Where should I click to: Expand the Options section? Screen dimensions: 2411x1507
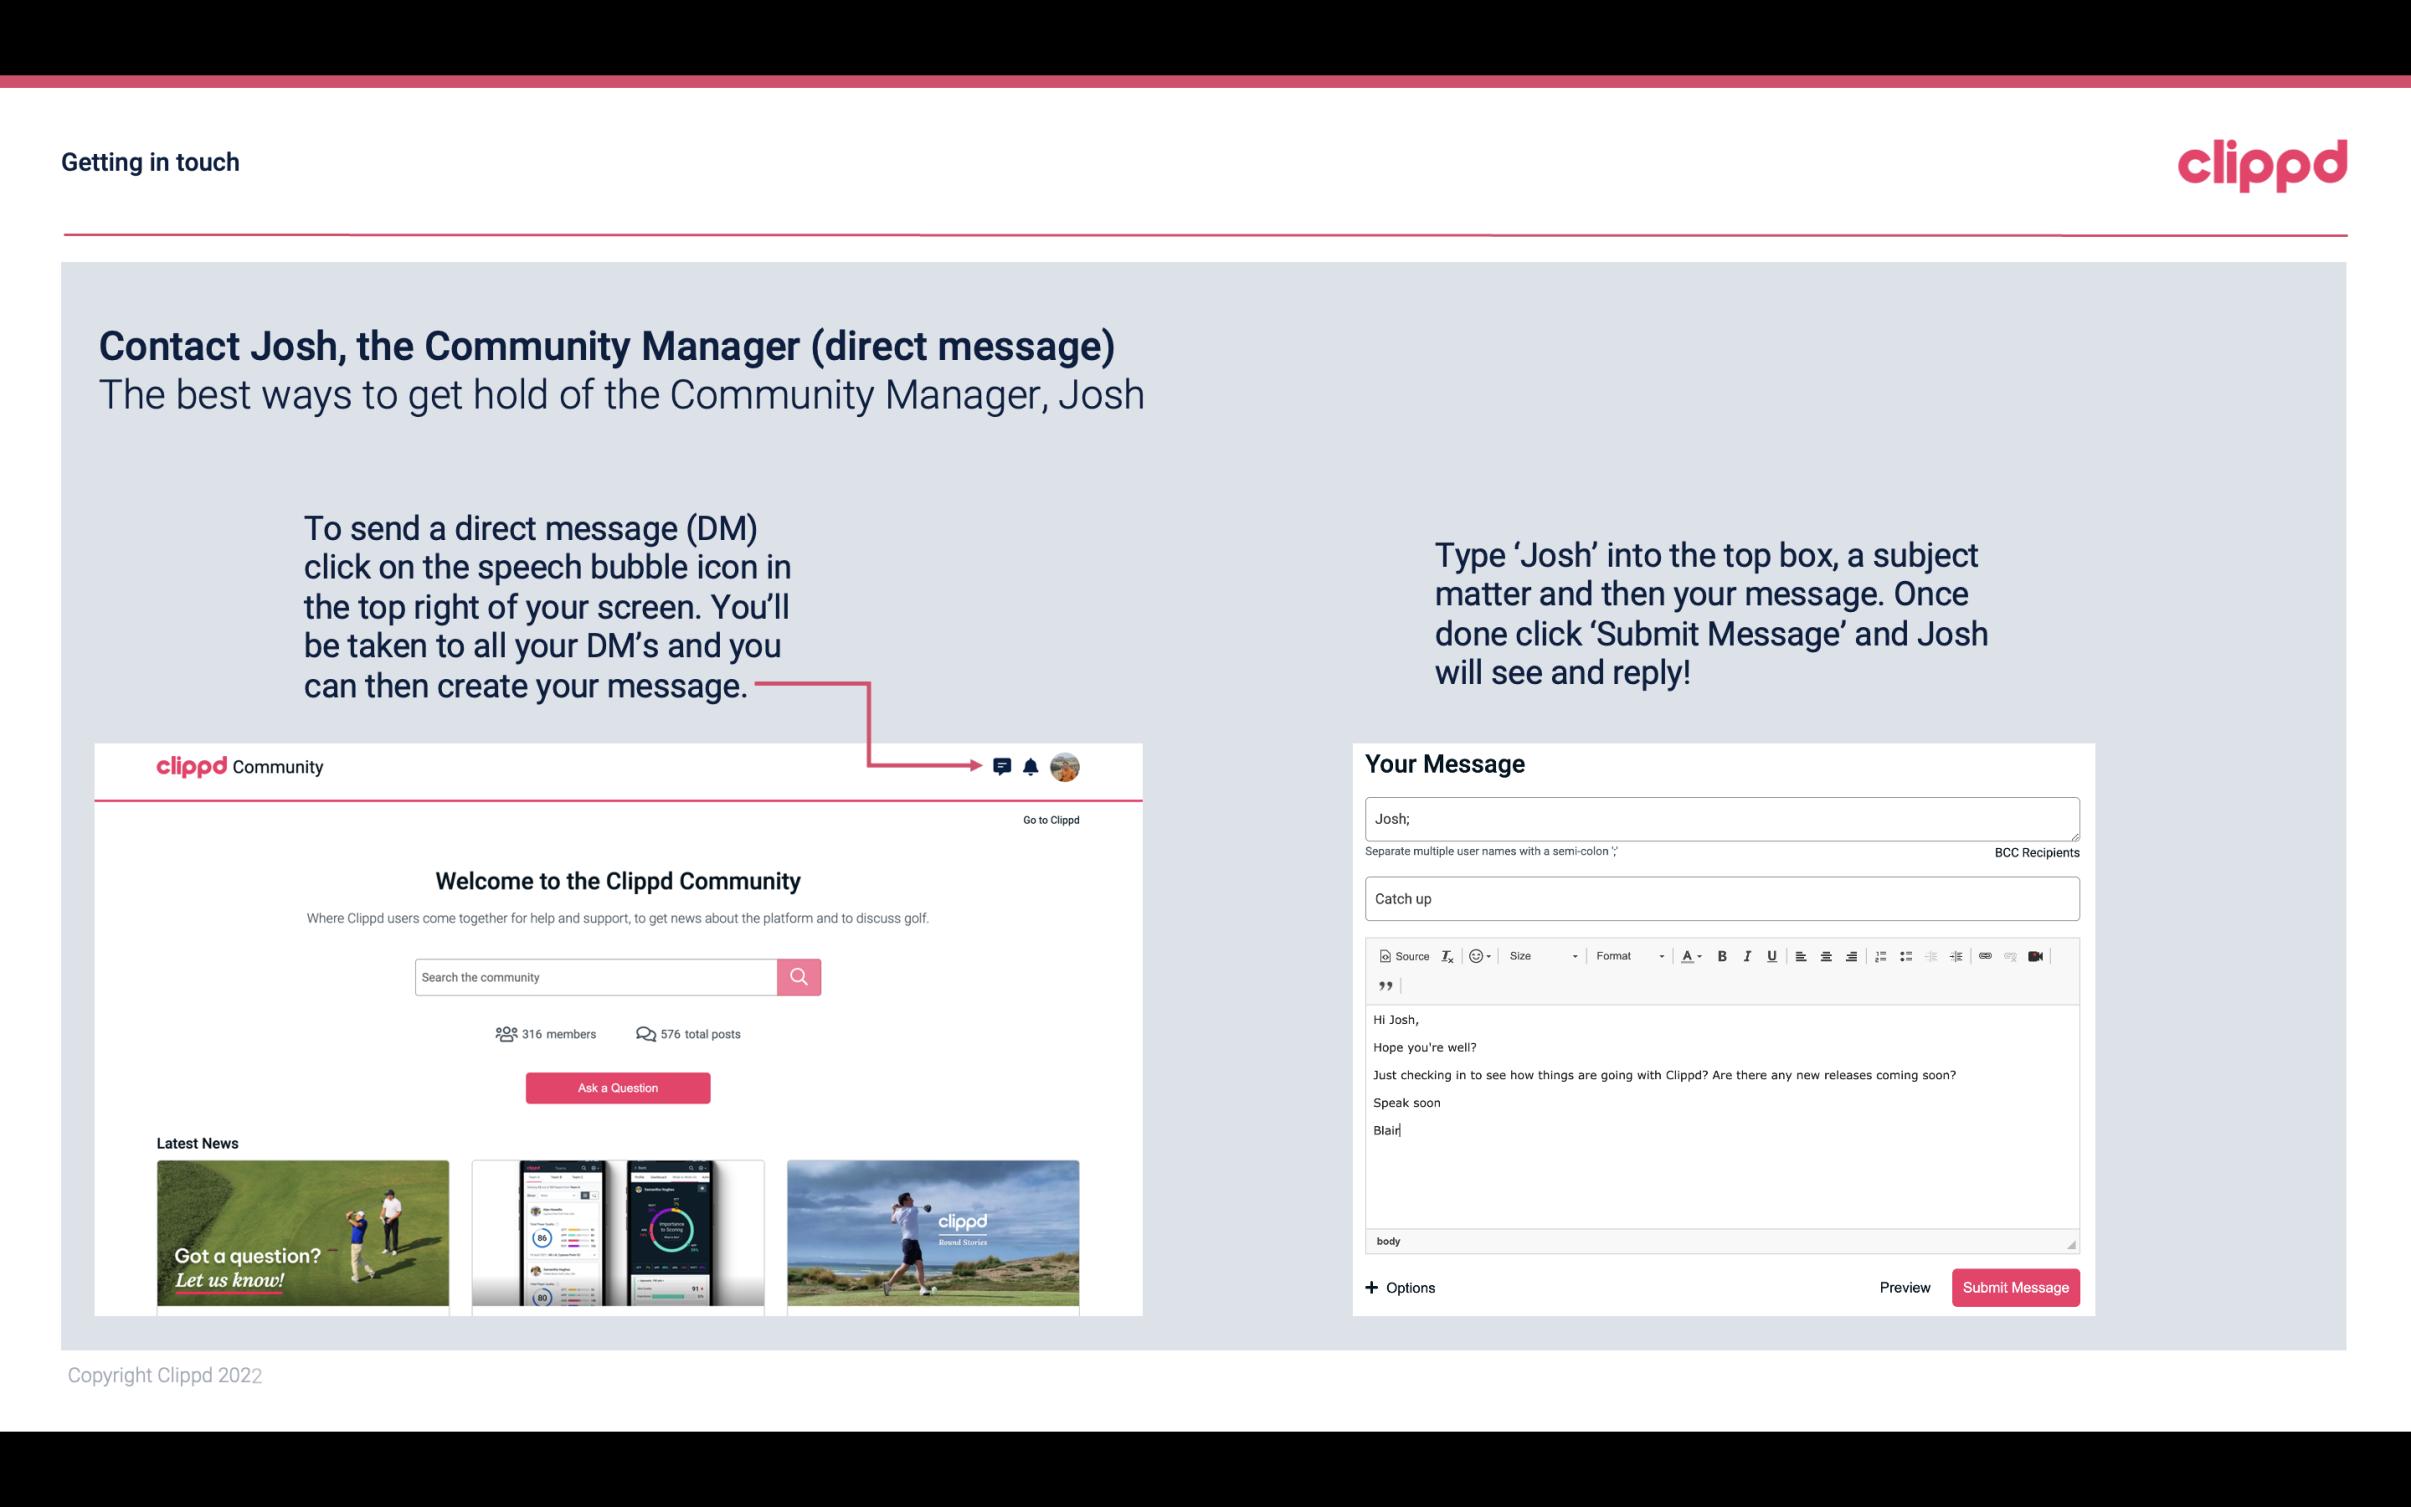(1397, 1287)
